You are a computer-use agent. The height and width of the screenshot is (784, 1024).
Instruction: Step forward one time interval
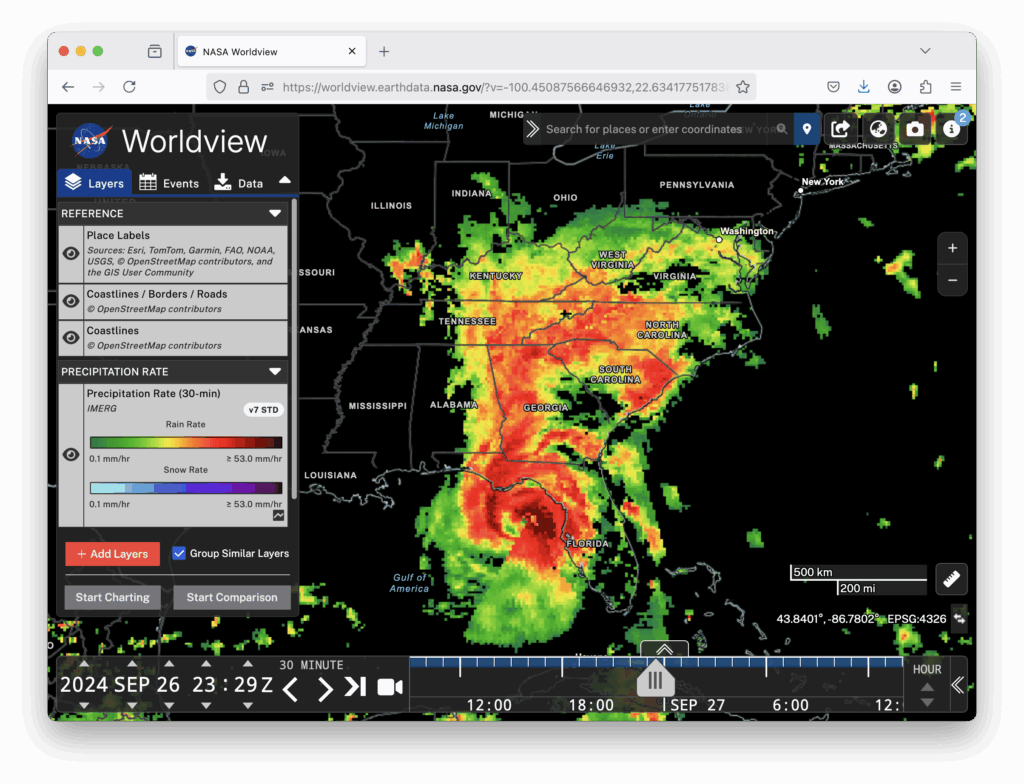[x=325, y=689]
